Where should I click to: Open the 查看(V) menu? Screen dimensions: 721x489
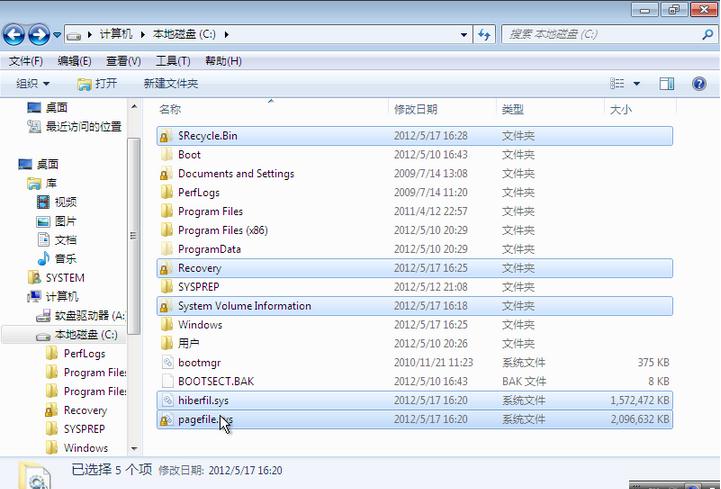(x=123, y=61)
